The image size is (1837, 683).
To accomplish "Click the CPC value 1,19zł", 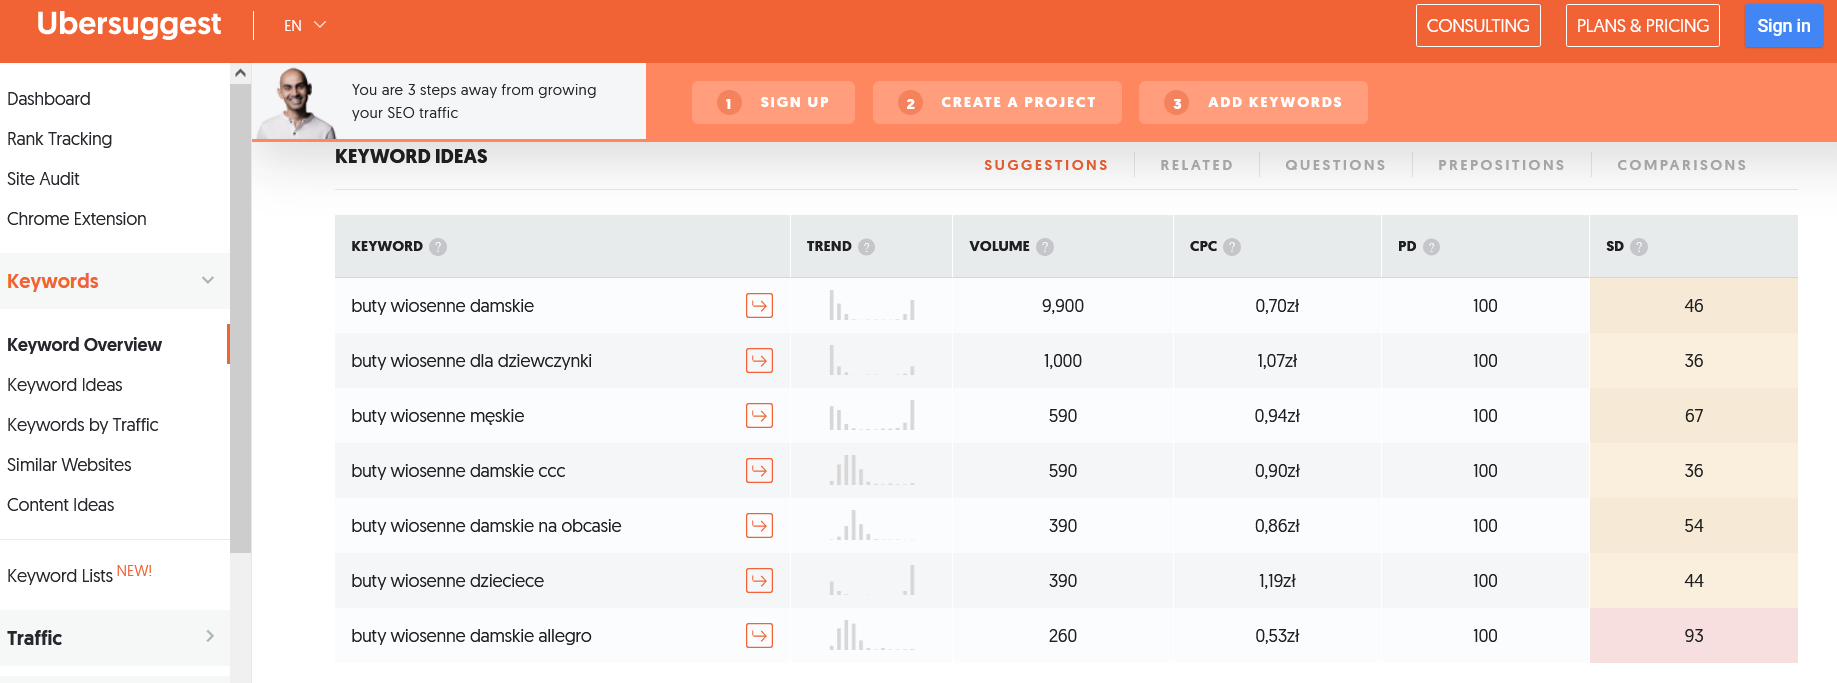I will [x=1277, y=581].
